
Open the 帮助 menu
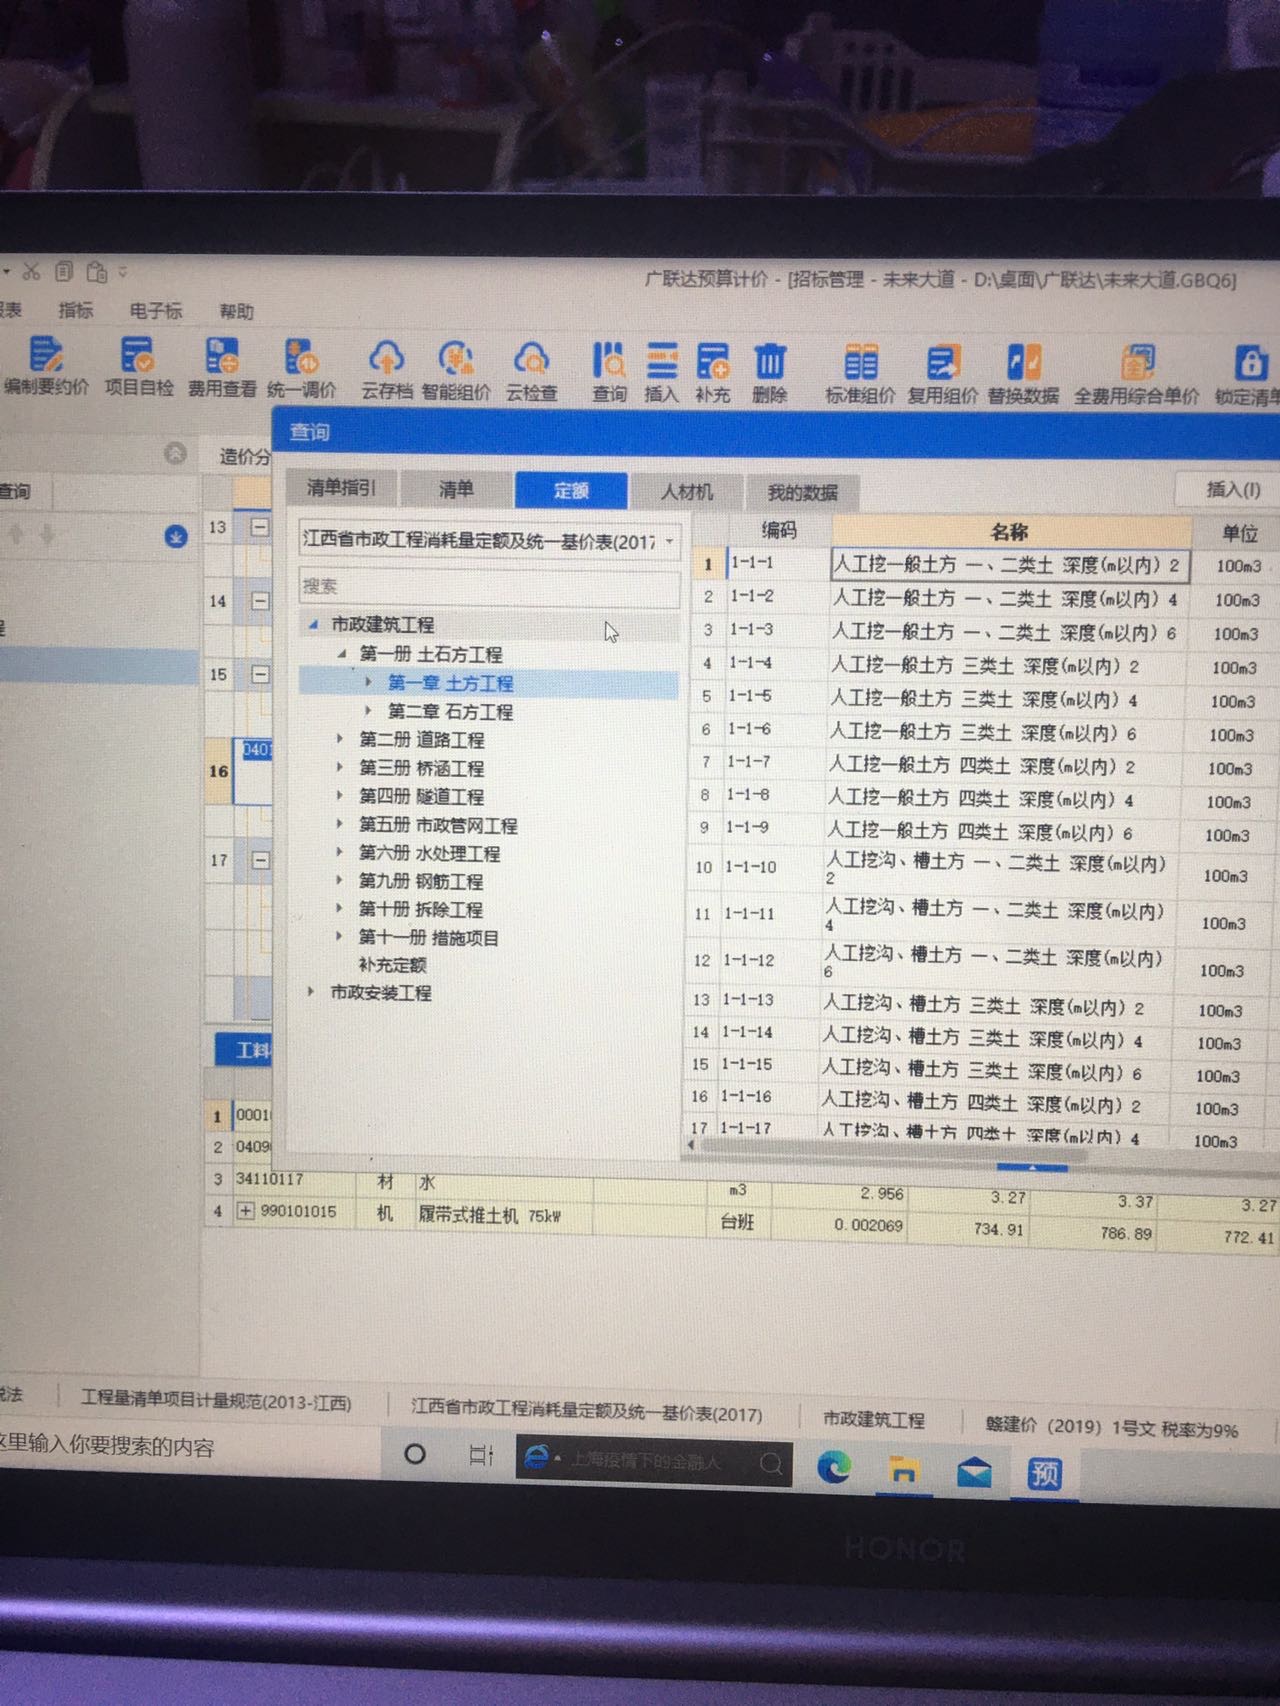pos(236,312)
